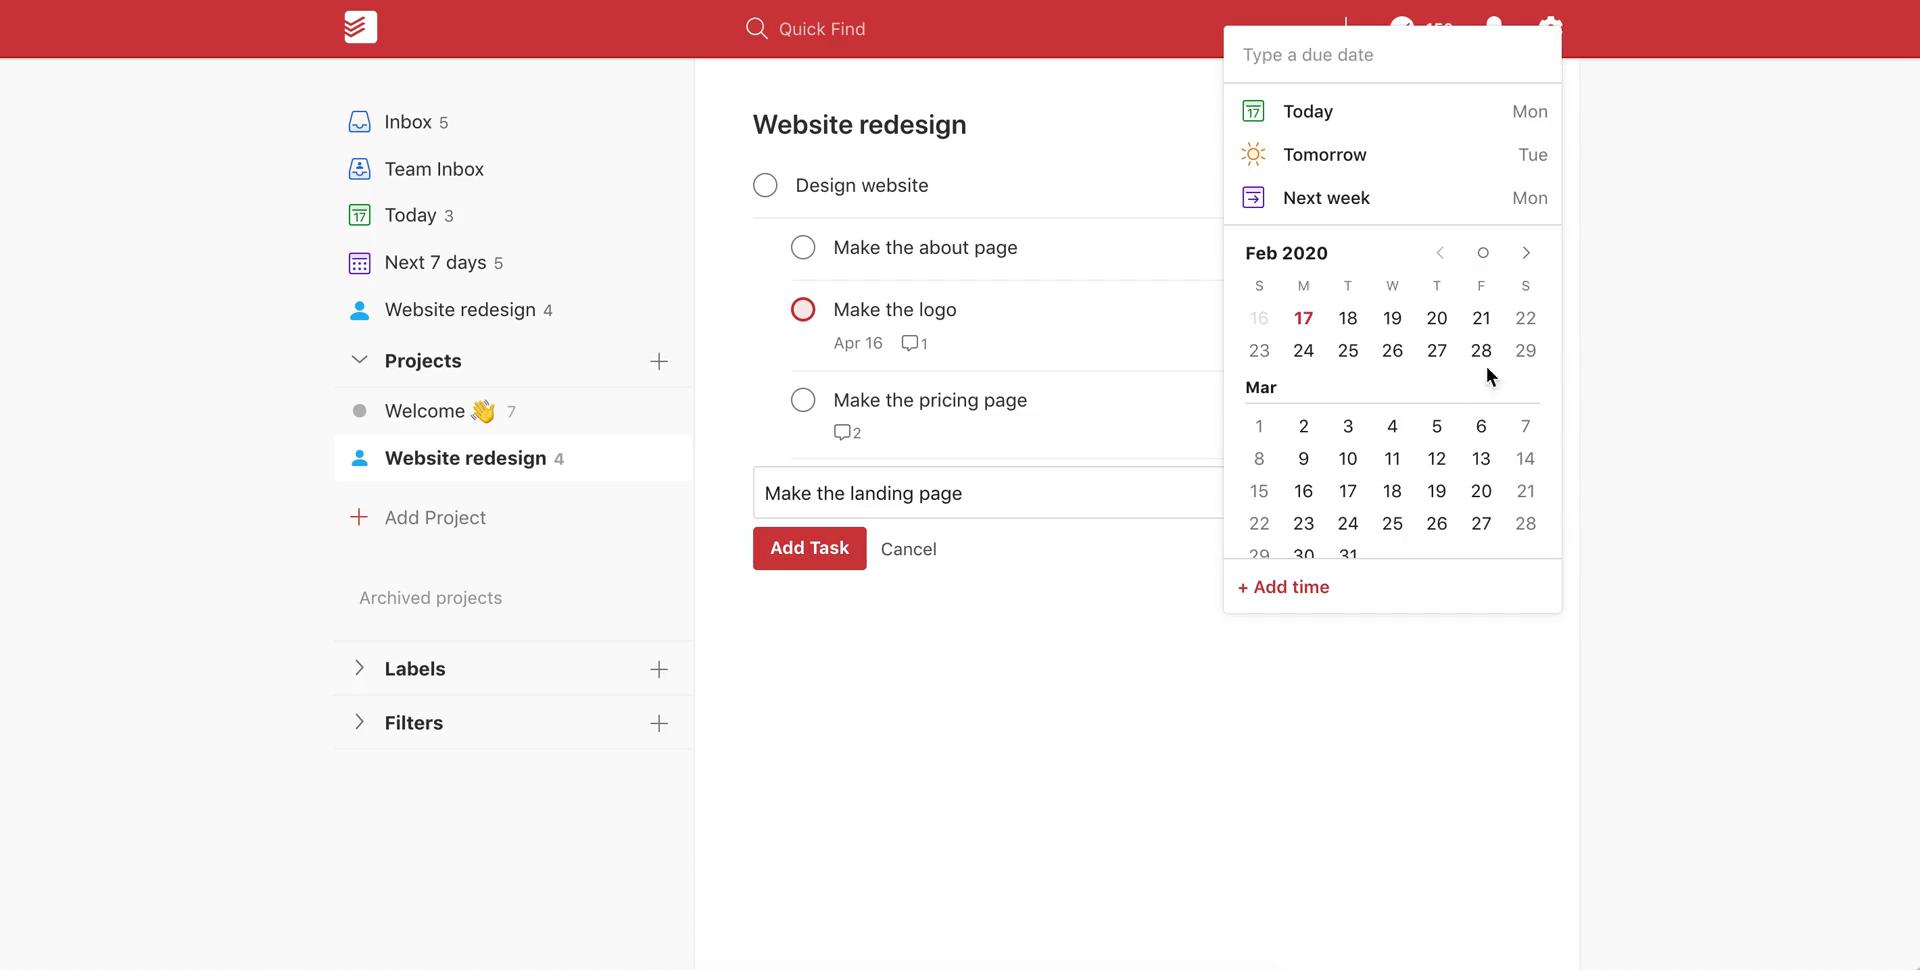The width and height of the screenshot is (1920, 970).
Task: Add a new filter with plus icon
Action: (x=658, y=723)
